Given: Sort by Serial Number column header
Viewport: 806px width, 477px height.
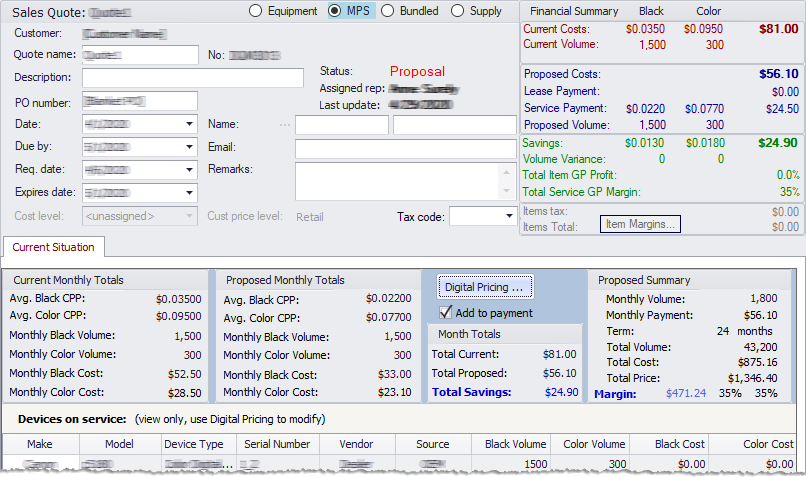Looking at the screenshot, I should 278,444.
